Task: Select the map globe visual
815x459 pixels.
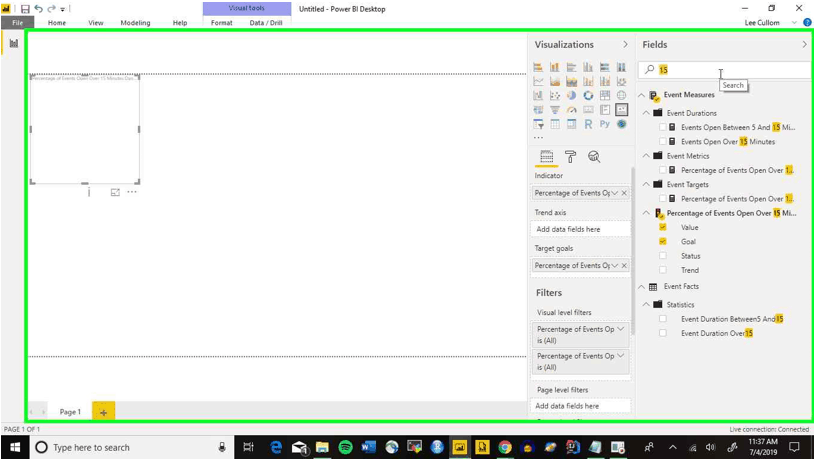Action: pyautogui.click(x=621, y=96)
